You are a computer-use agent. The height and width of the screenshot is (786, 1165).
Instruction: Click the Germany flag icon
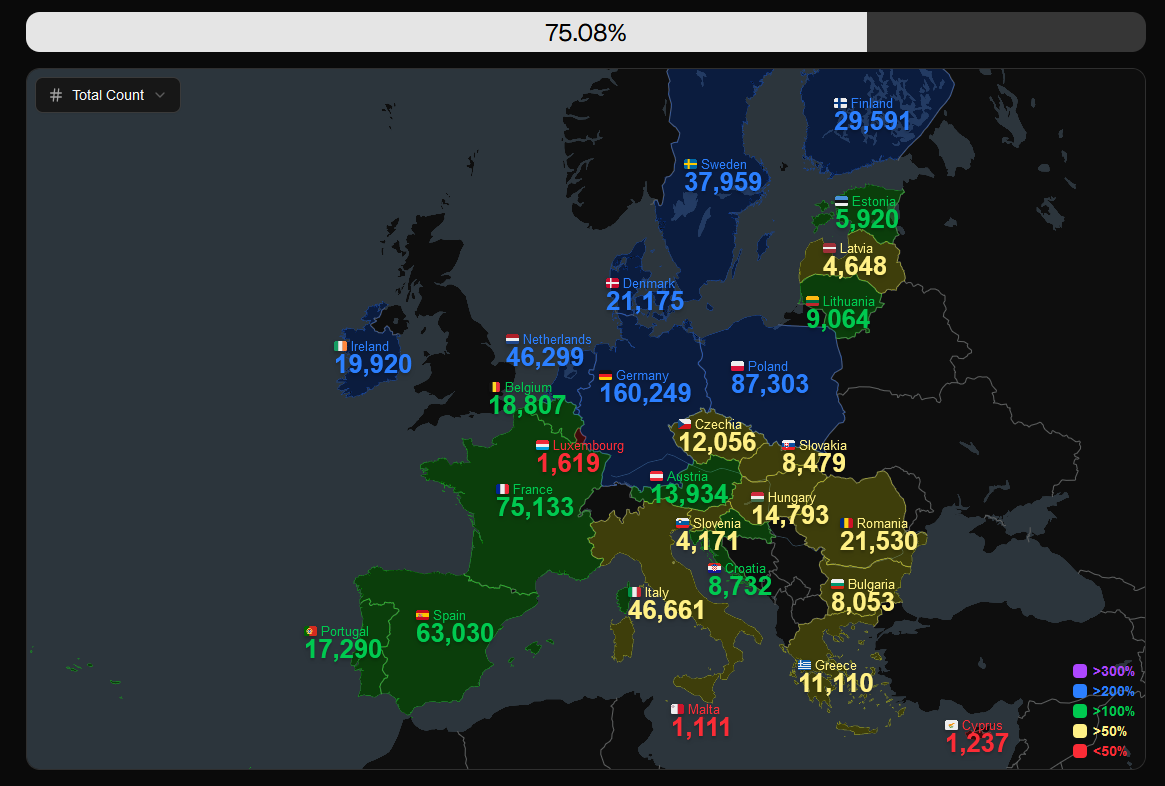coord(606,376)
